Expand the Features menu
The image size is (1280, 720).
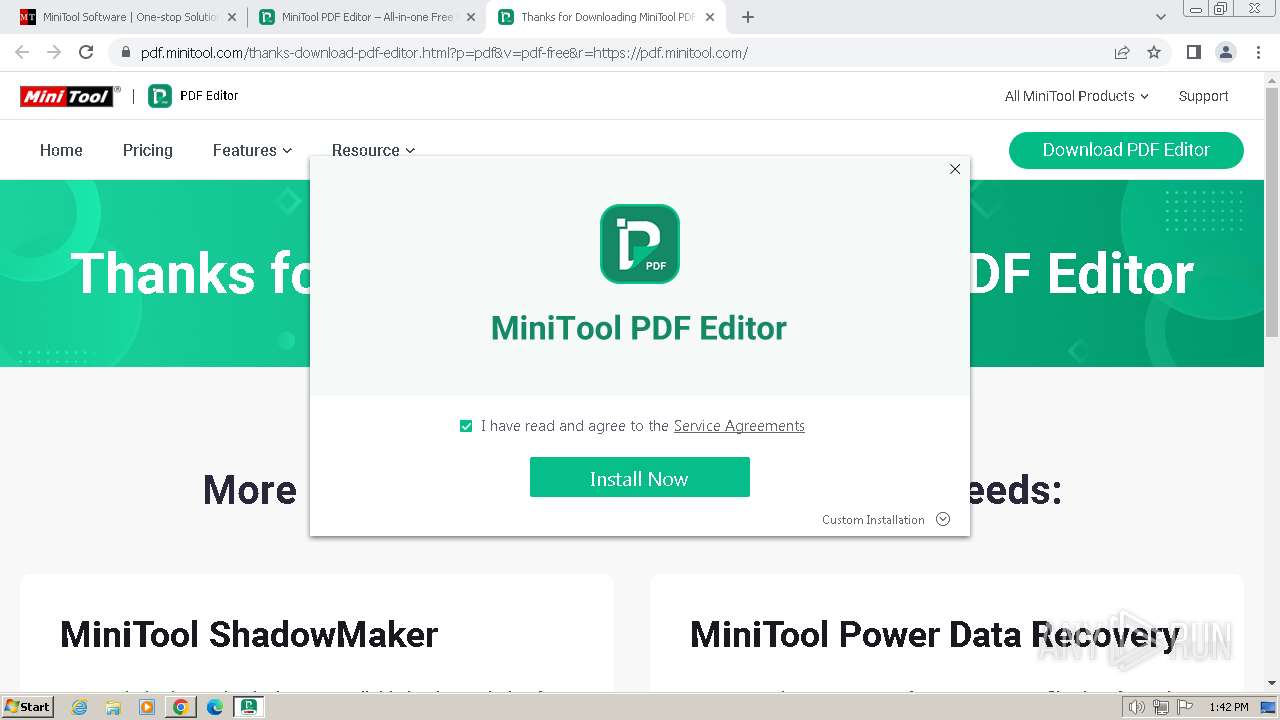click(252, 150)
